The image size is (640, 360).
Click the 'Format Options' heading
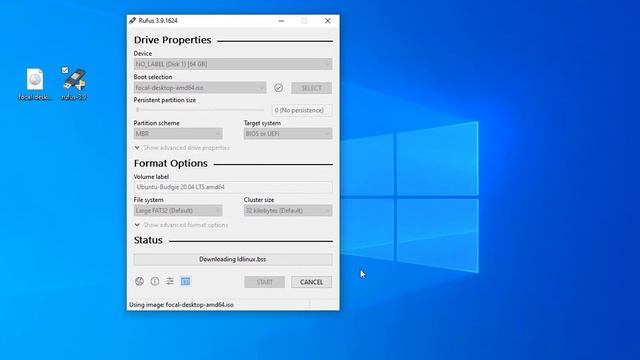click(x=171, y=163)
